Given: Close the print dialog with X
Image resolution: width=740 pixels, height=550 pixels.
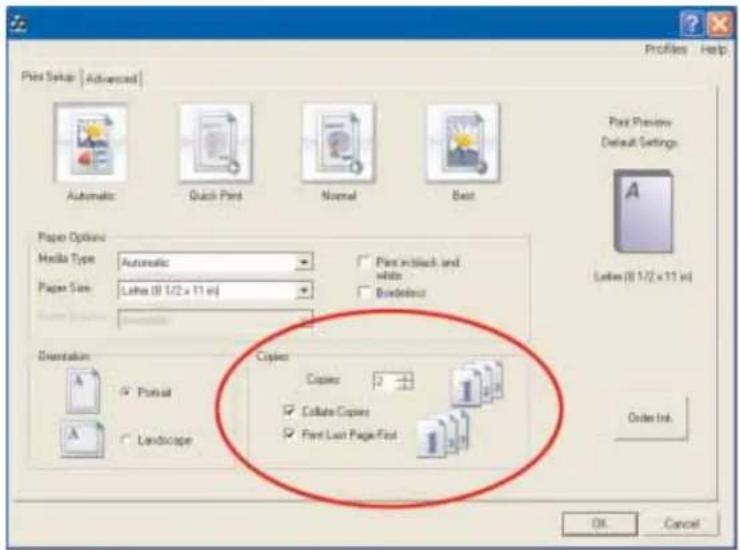Looking at the screenshot, I should tap(719, 24).
